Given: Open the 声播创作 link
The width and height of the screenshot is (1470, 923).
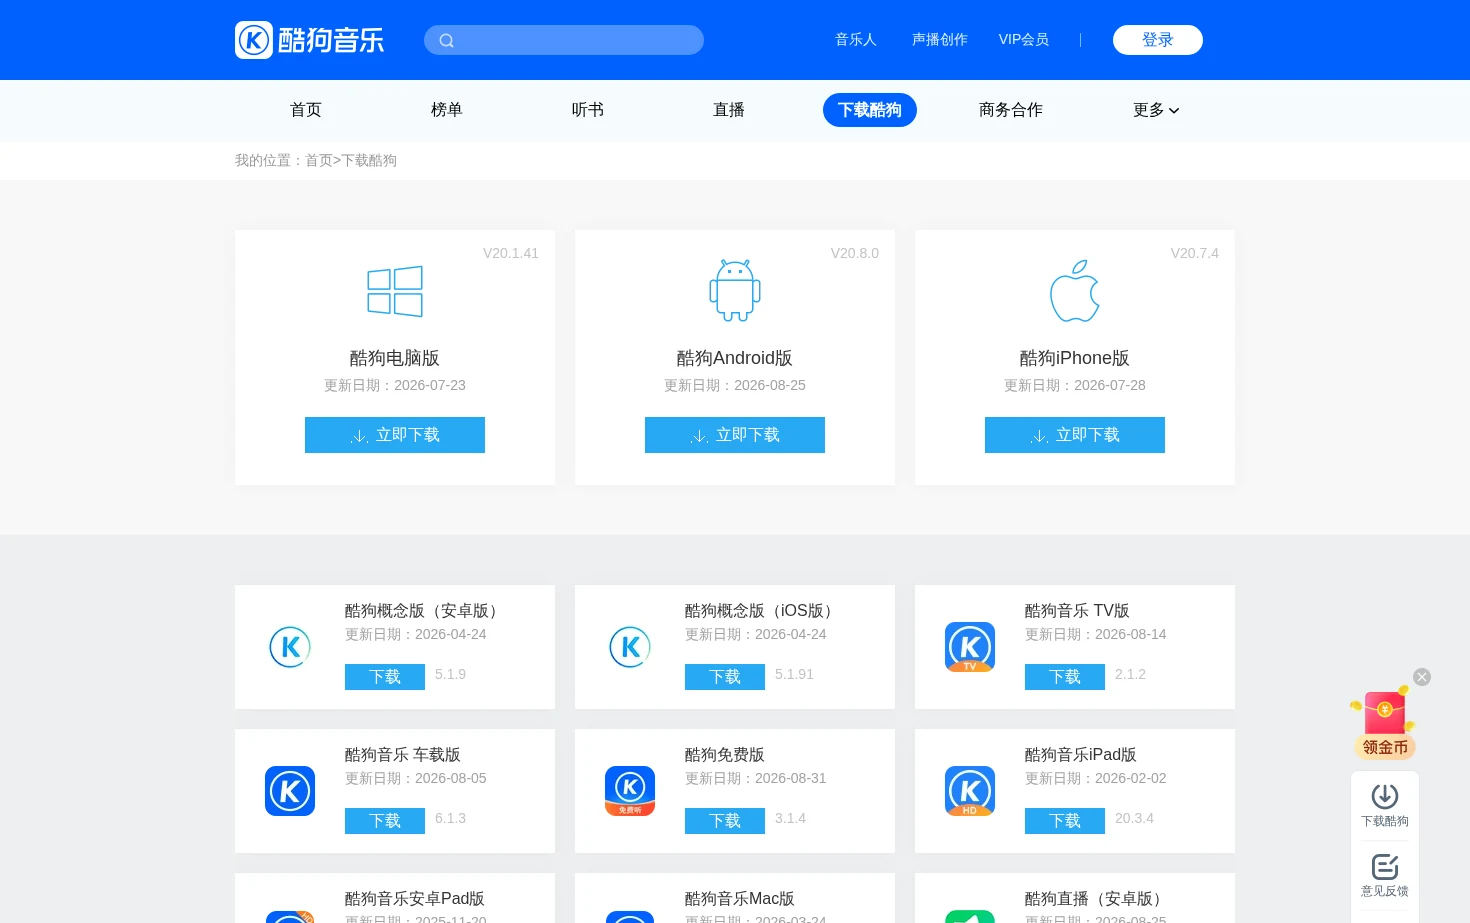Looking at the screenshot, I should click(x=940, y=40).
